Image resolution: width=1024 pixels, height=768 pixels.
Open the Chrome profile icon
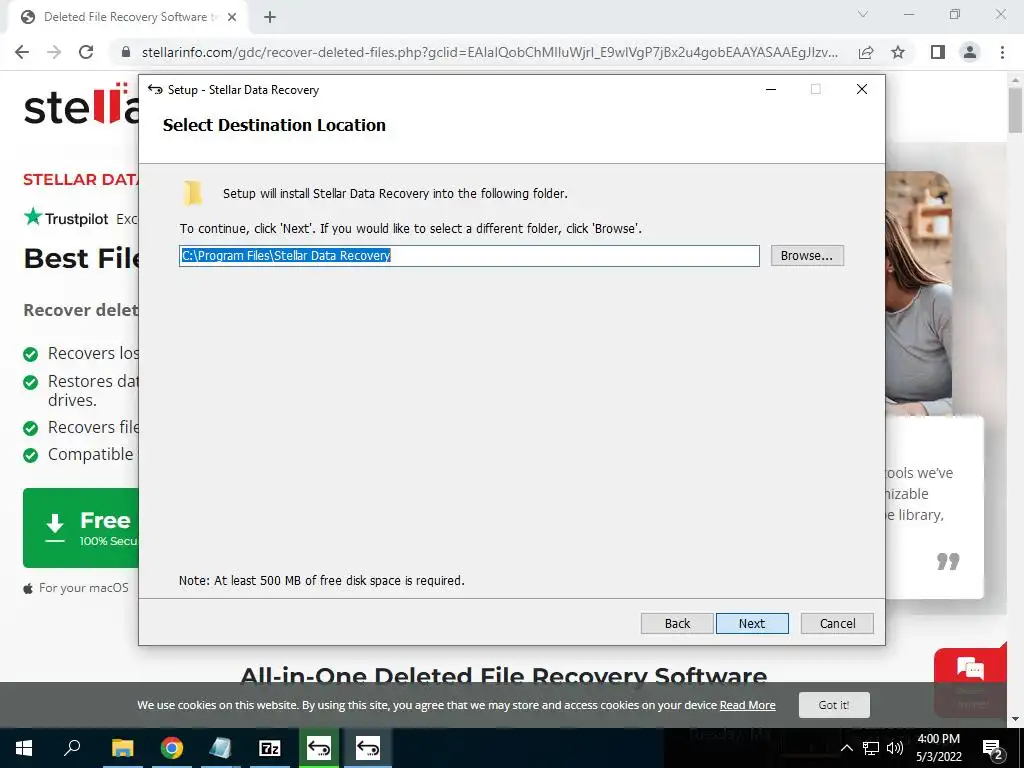[x=970, y=52]
